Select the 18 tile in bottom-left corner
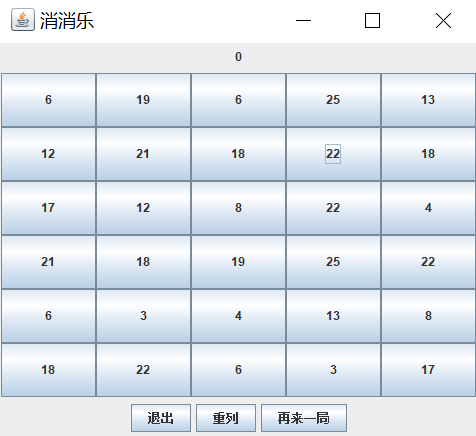This screenshot has width=476, height=436. (x=48, y=370)
